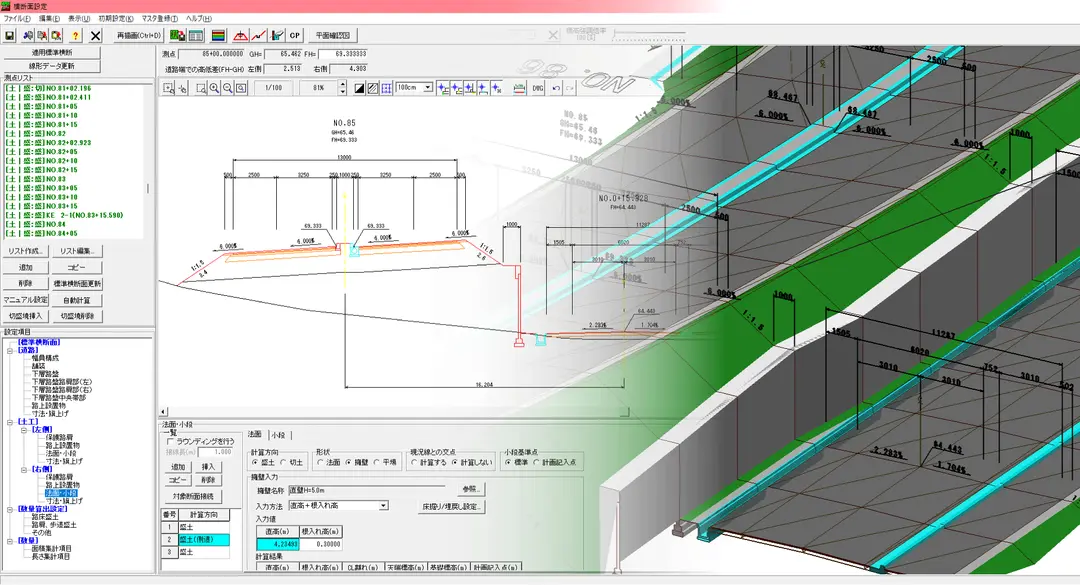Open the マスタ登録 menu
This screenshot has width=1080, height=585.
click(160, 19)
